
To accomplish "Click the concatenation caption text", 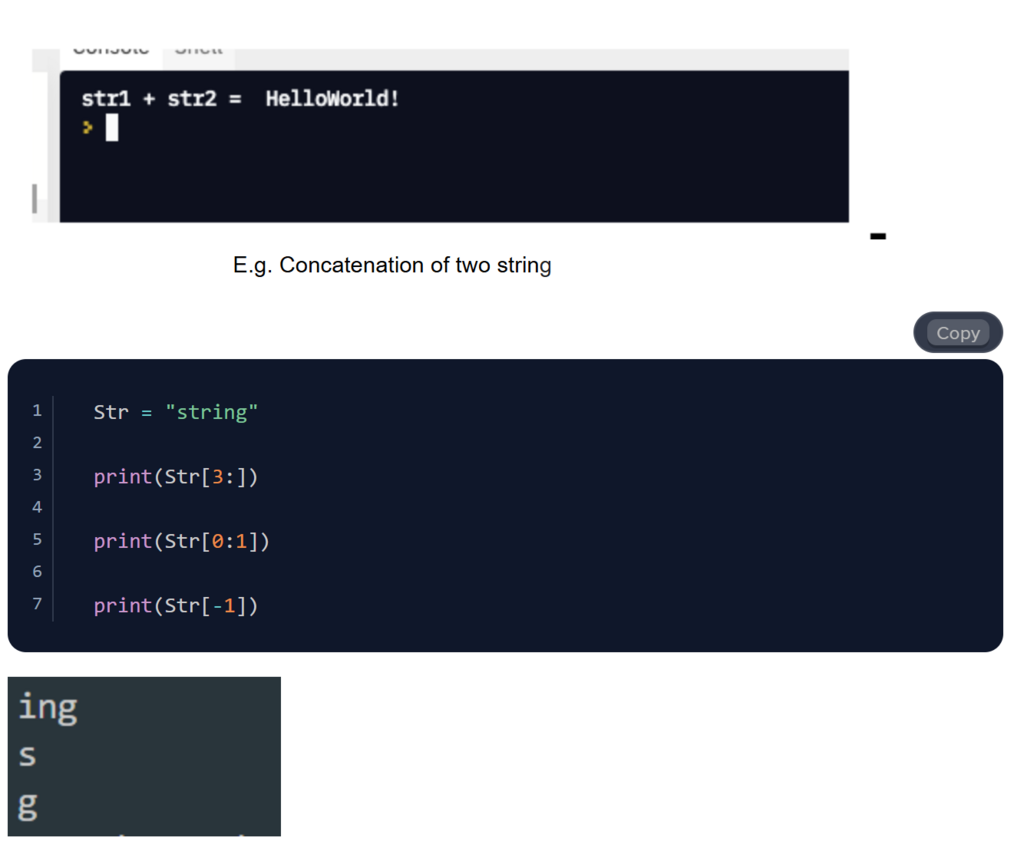I will (392, 266).
